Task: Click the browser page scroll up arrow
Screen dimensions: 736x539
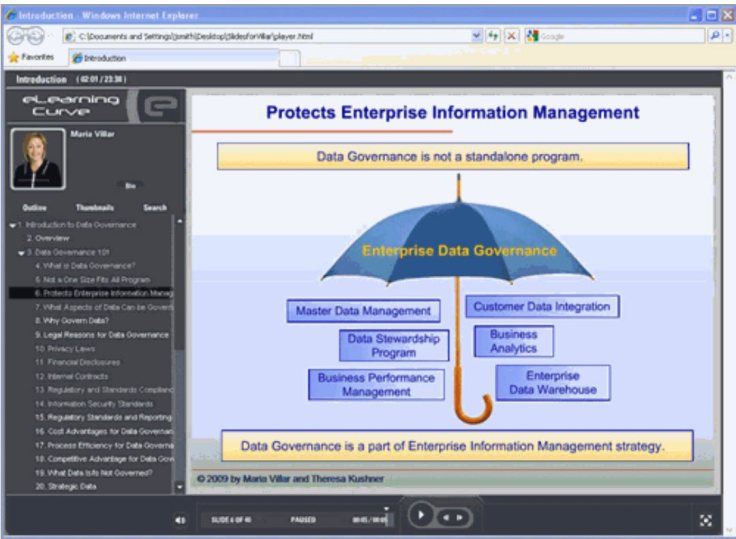Action: pyautogui.click(x=729, y=77)
